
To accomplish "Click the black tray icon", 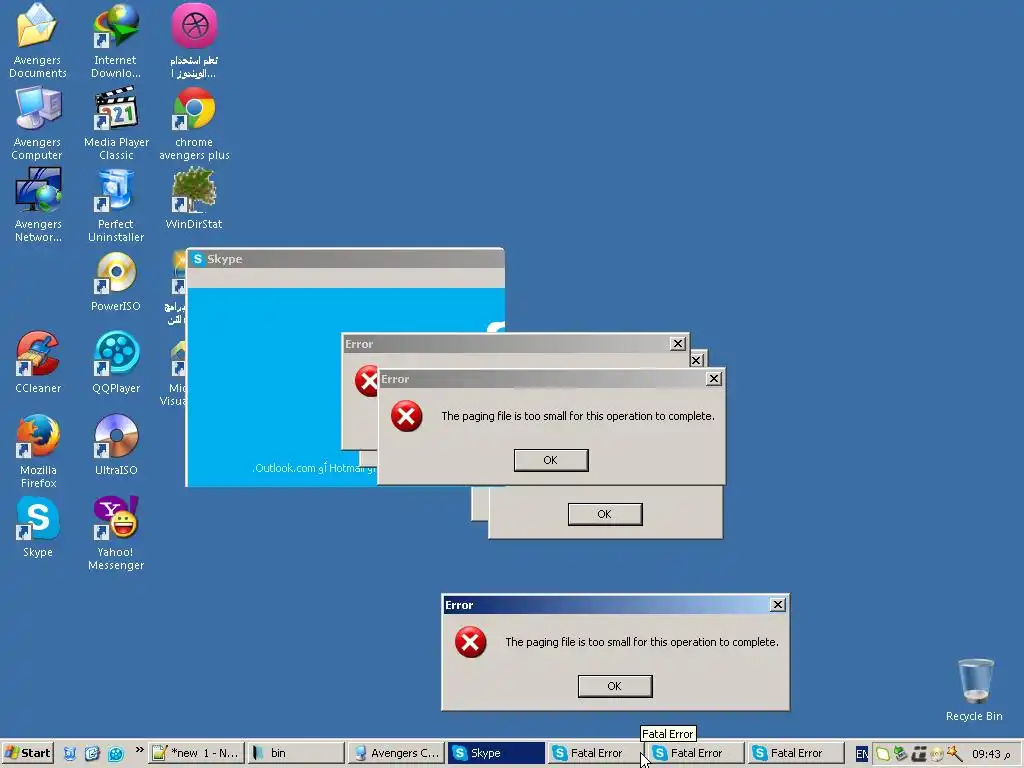I will 919,754.
